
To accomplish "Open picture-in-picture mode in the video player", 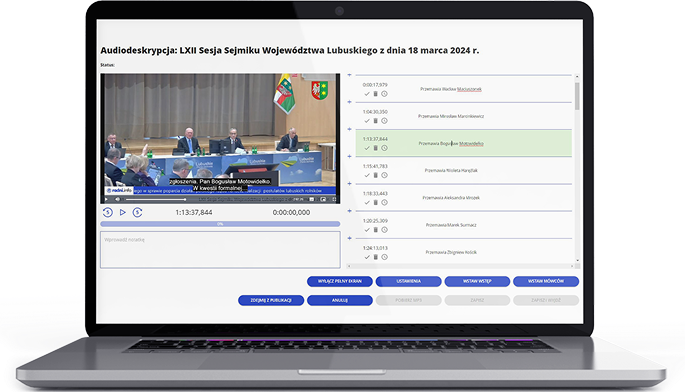I will [x=323, y=199].
